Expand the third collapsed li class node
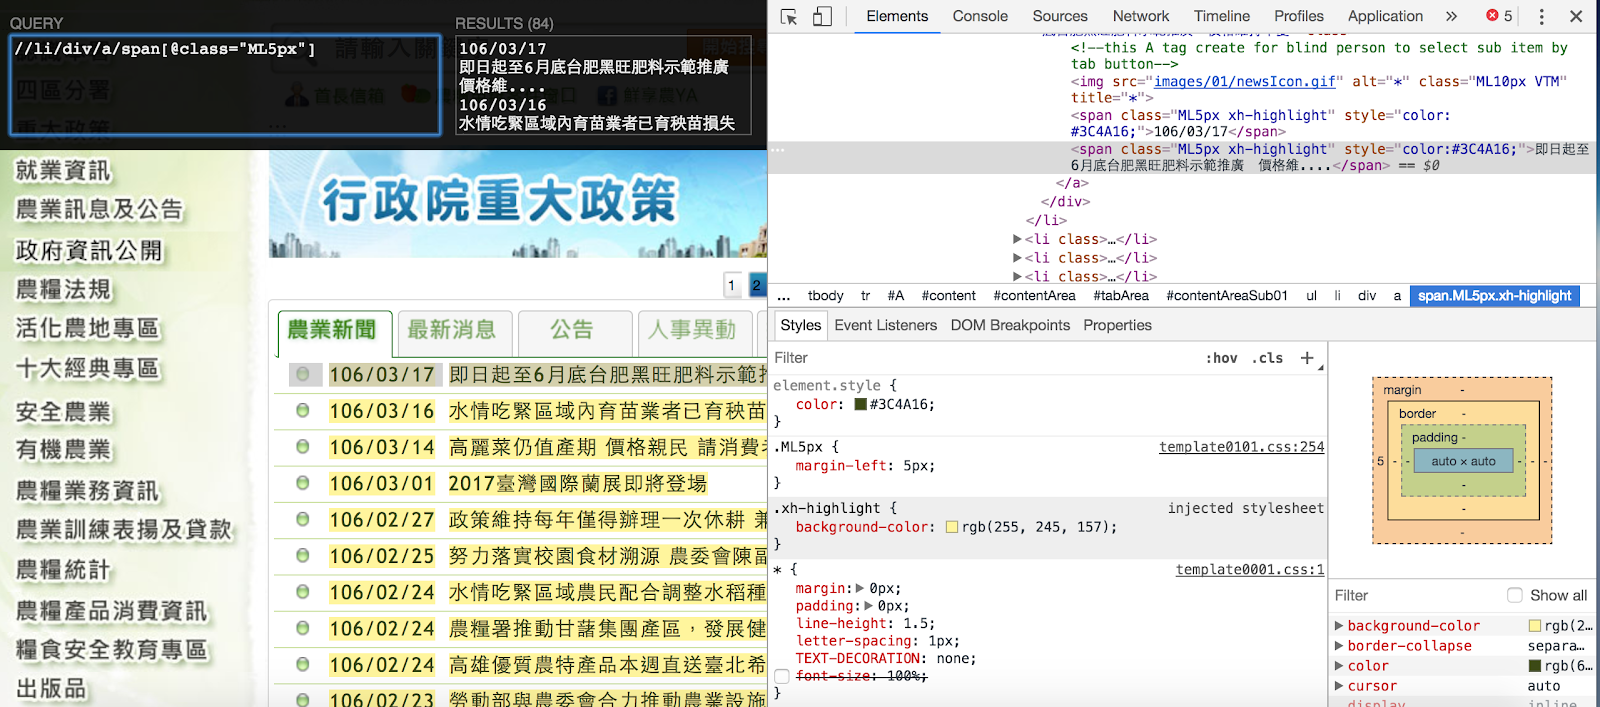This screenshot has width=1600, height=707. click(1017, 276)
